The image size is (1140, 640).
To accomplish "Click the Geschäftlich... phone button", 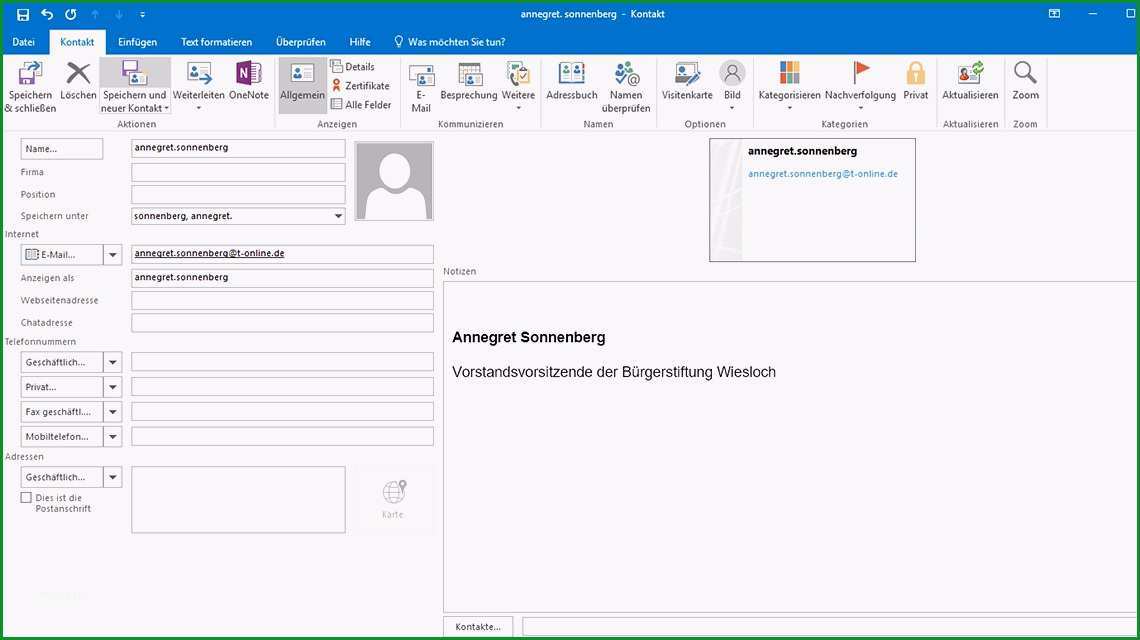I will [62, 362].
